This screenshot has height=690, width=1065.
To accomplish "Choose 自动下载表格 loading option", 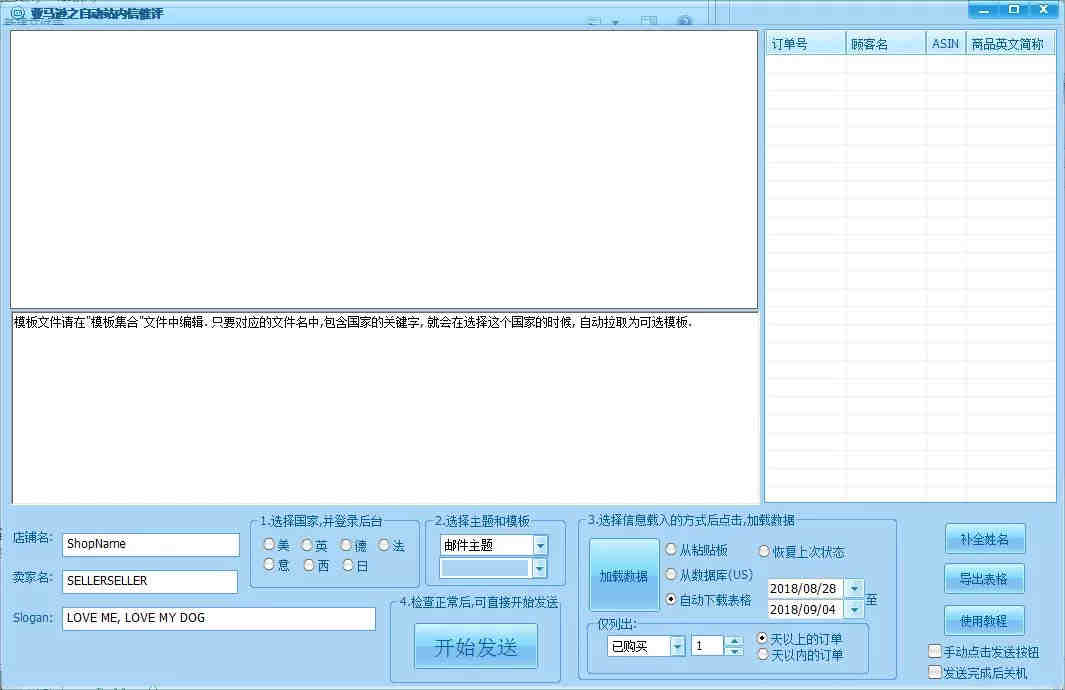I will click(671, 599).
